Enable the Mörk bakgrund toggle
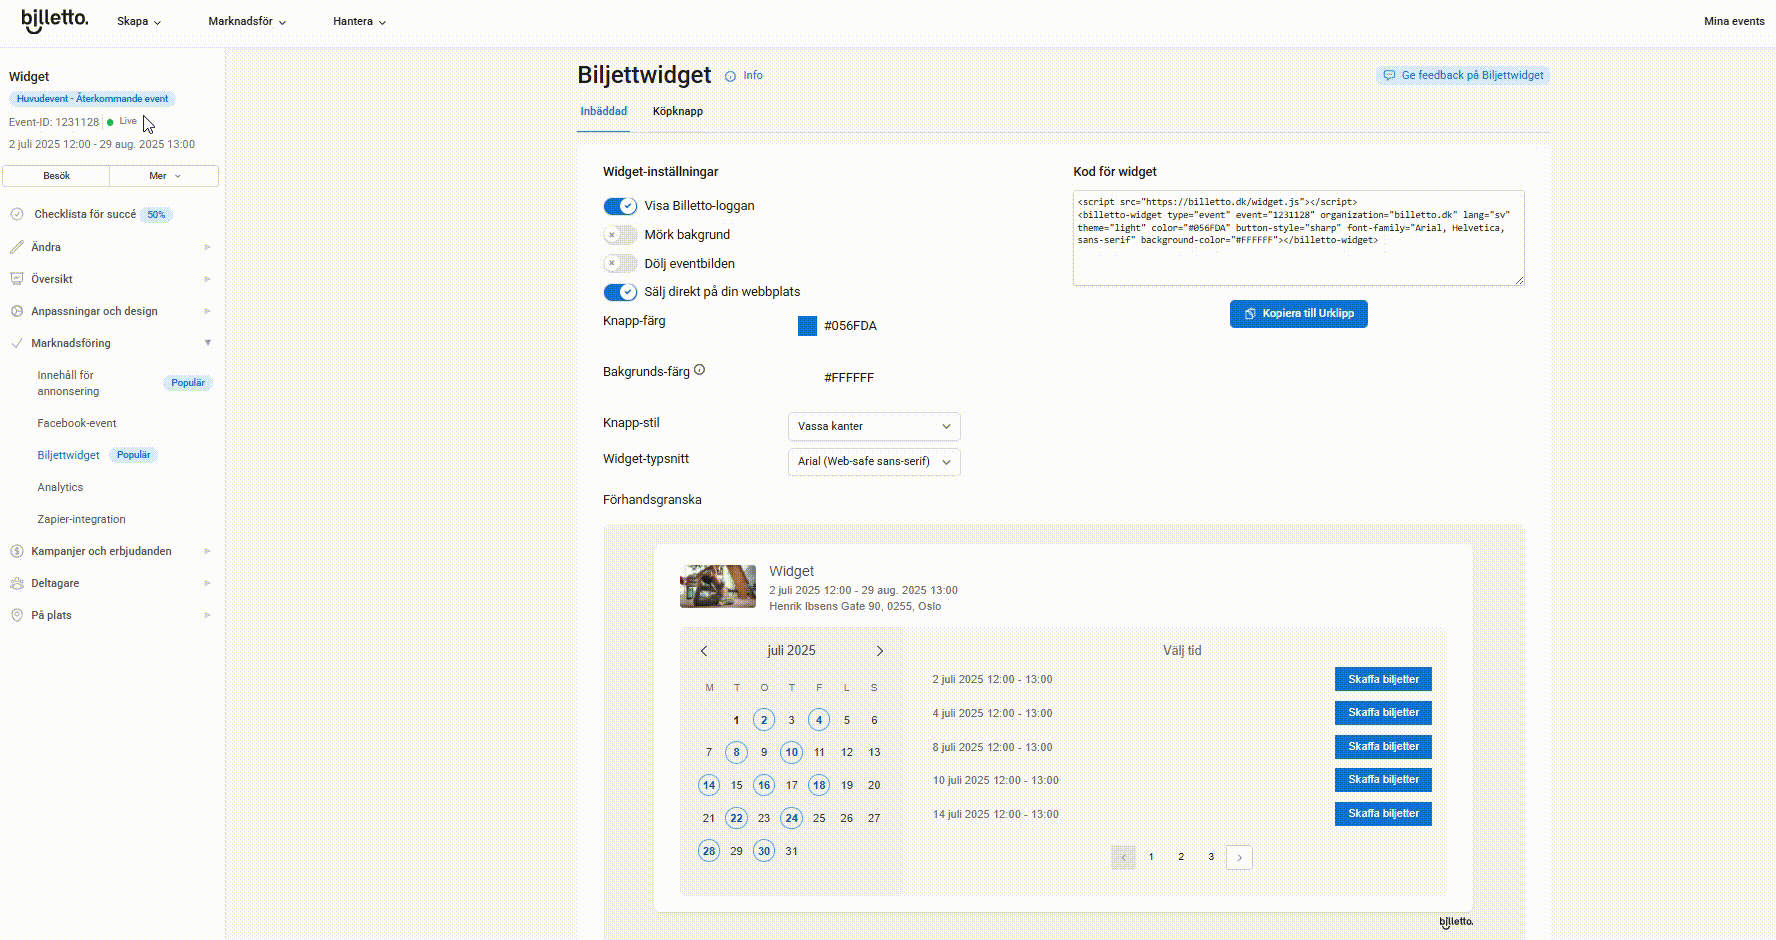 (620, 235)
